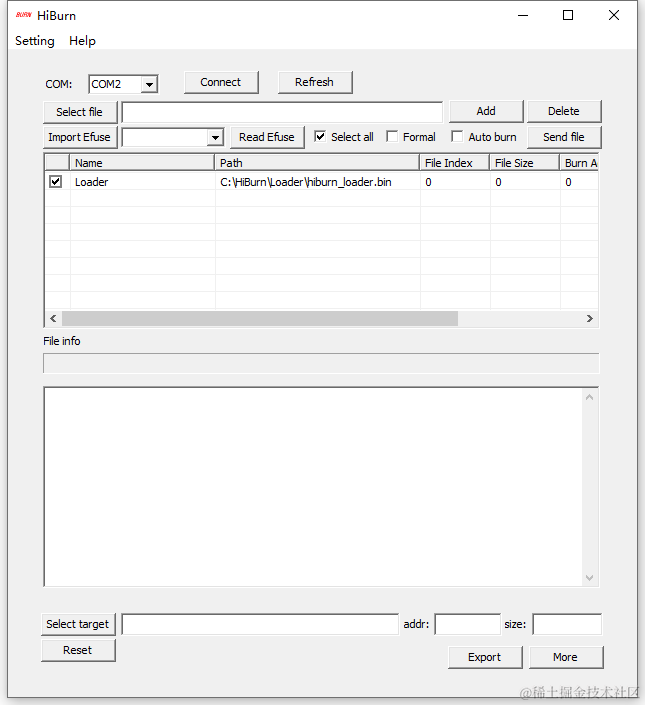
Task: Enable the Auto burn checkbox
Action: [457, 136]
